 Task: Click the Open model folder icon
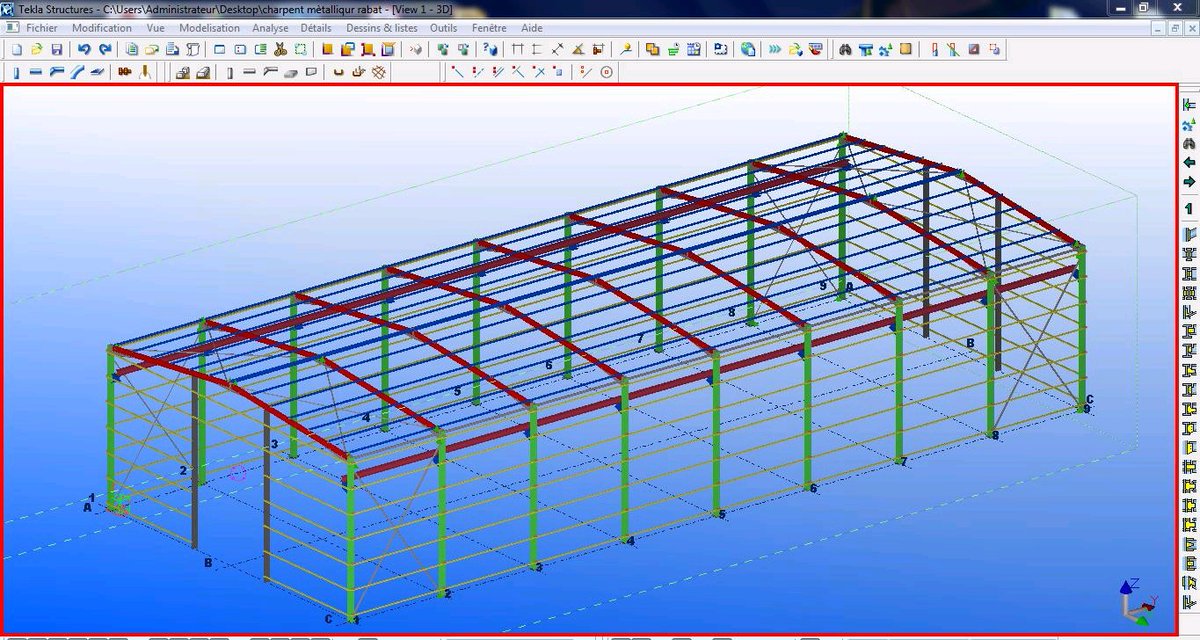coord(36,49)
